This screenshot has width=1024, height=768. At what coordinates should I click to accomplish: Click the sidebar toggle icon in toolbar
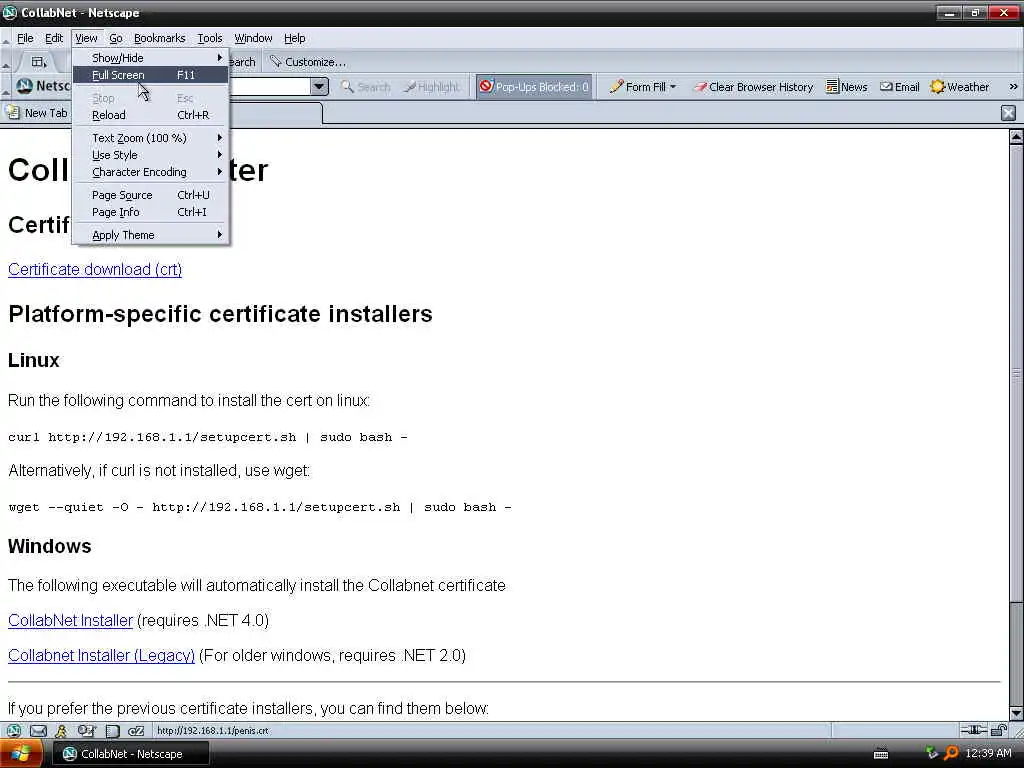coord(39,62)
